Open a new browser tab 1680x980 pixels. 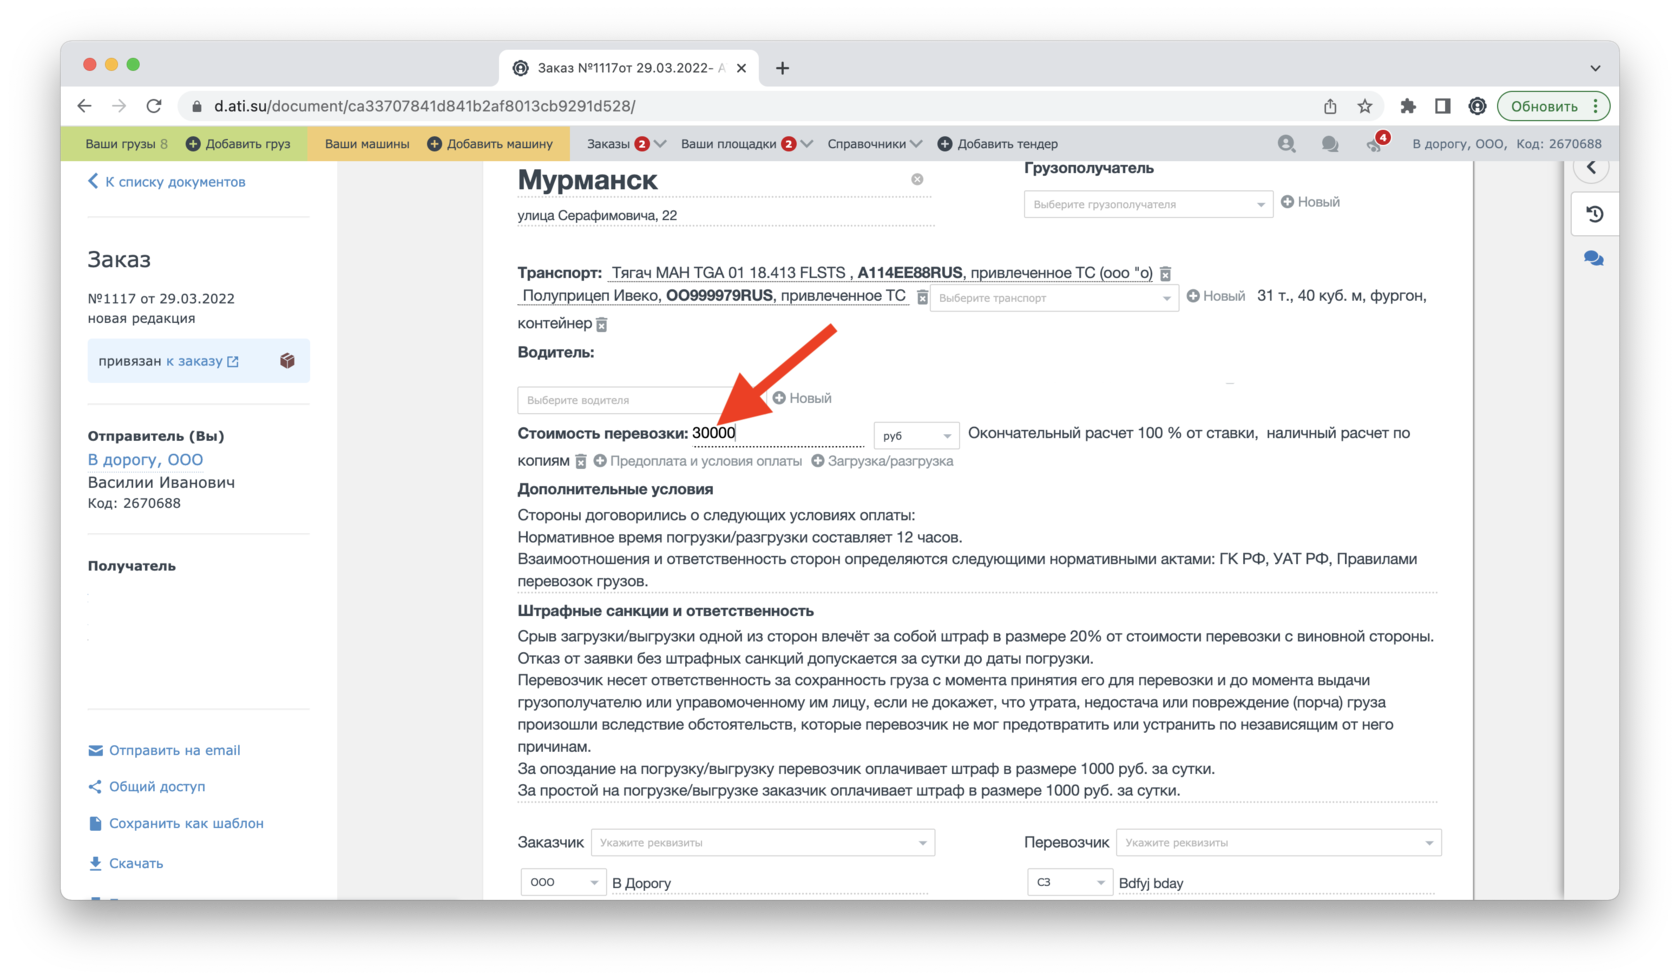click(x=782, y=68)
